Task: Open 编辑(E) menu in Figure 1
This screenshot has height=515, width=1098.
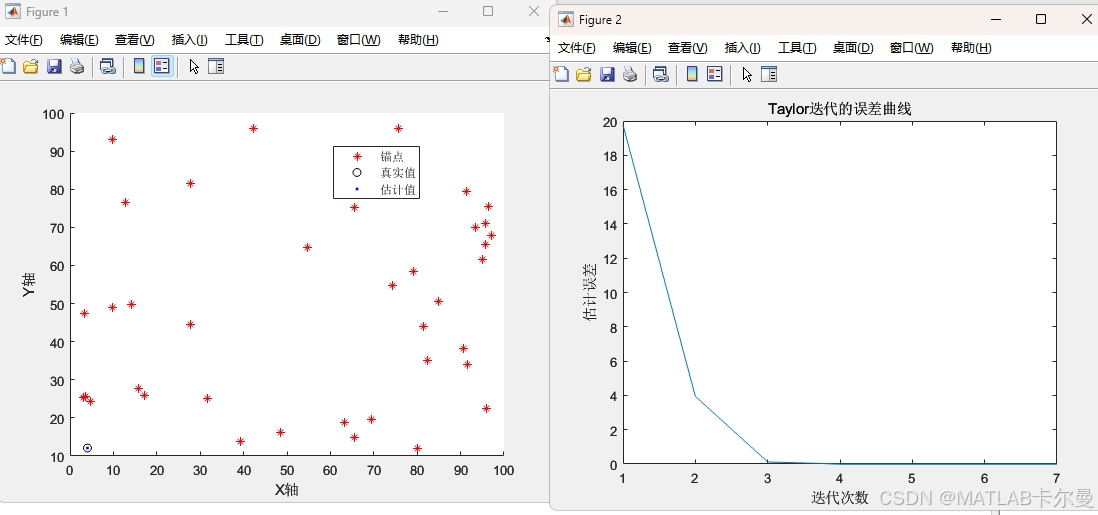Action: [79, 40]
